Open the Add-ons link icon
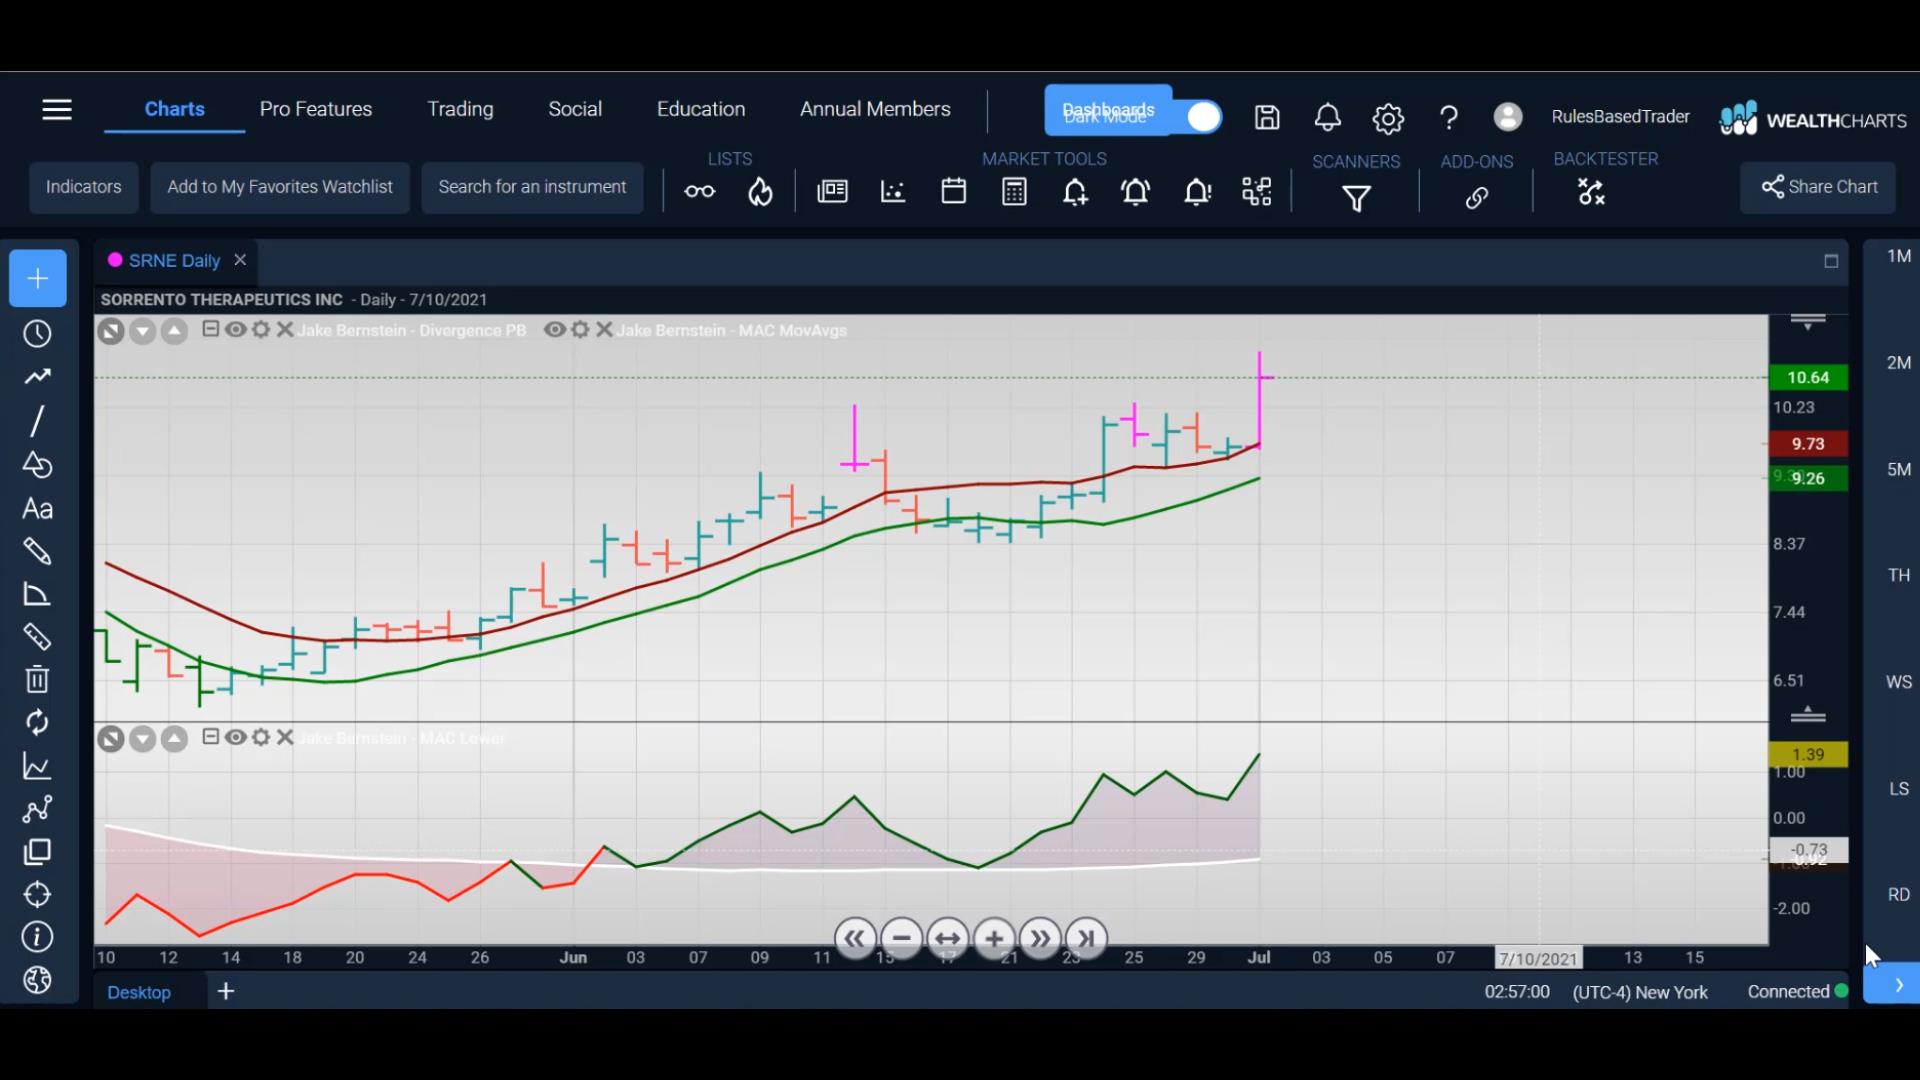Image resolution: width=1920 pixels, height=1080 pixels. point(1477,198)
